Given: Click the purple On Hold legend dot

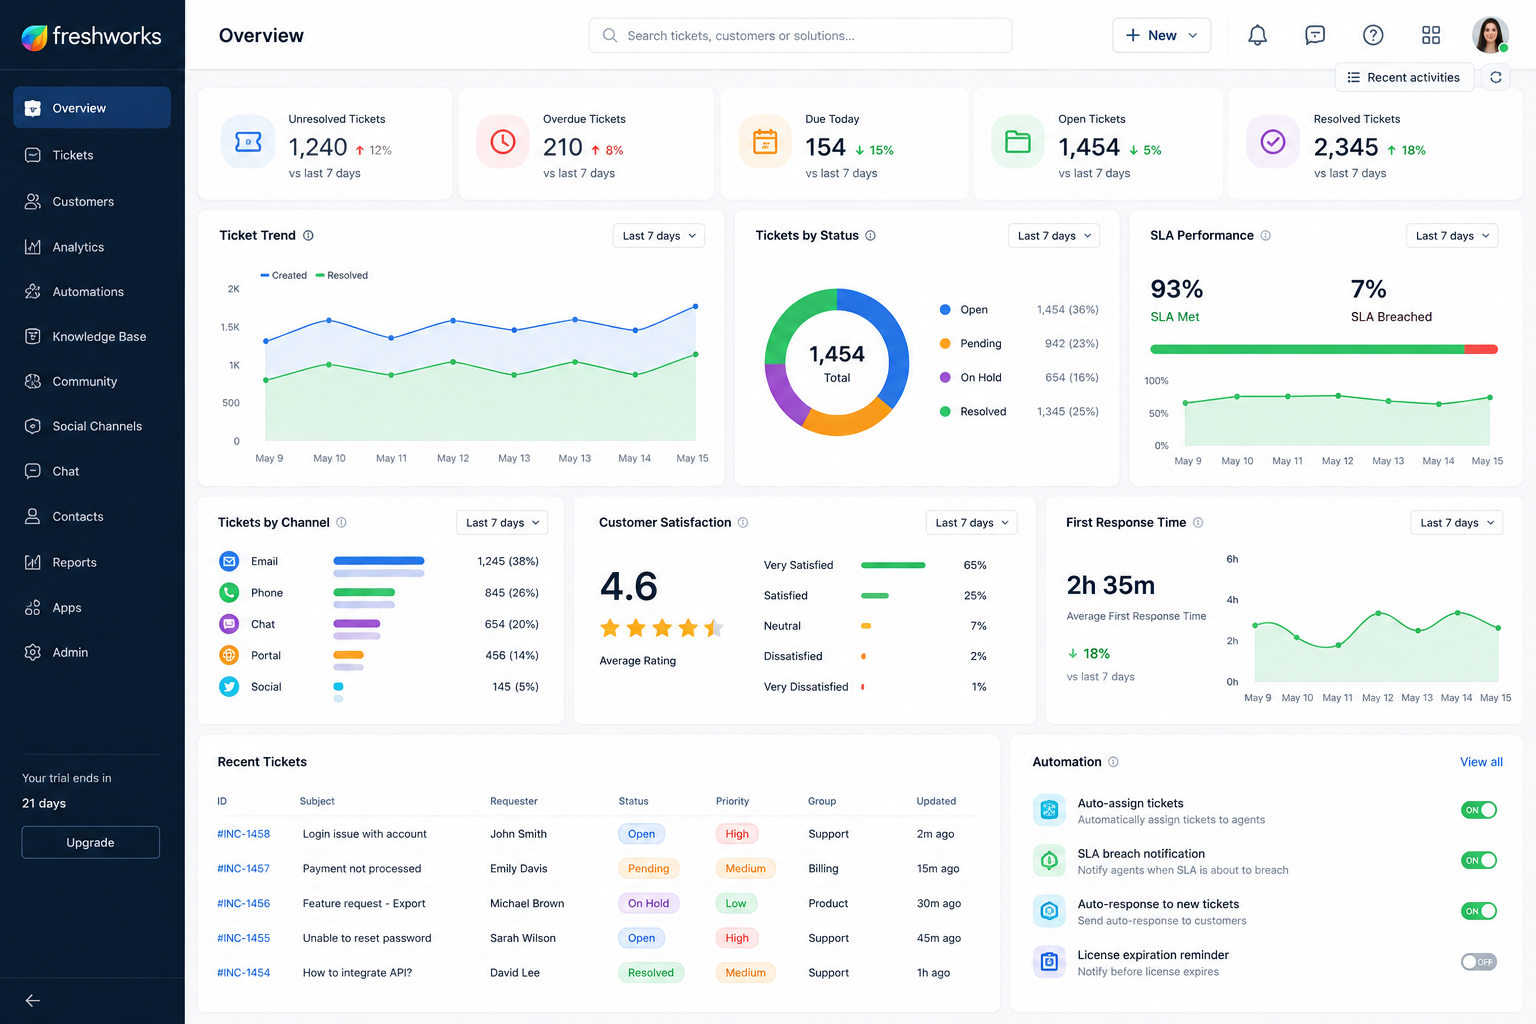Looking at the screenshot, I should (x=945, y=378).
